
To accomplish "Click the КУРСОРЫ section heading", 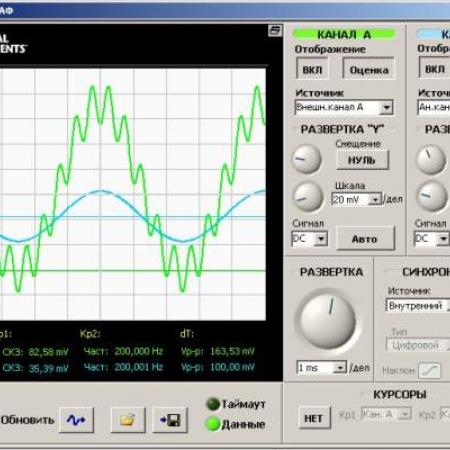I will point(400,394).
